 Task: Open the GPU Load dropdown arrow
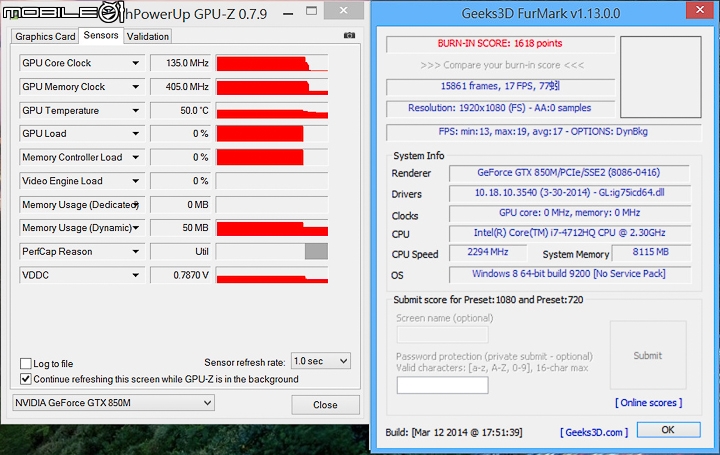pos(135,134)
